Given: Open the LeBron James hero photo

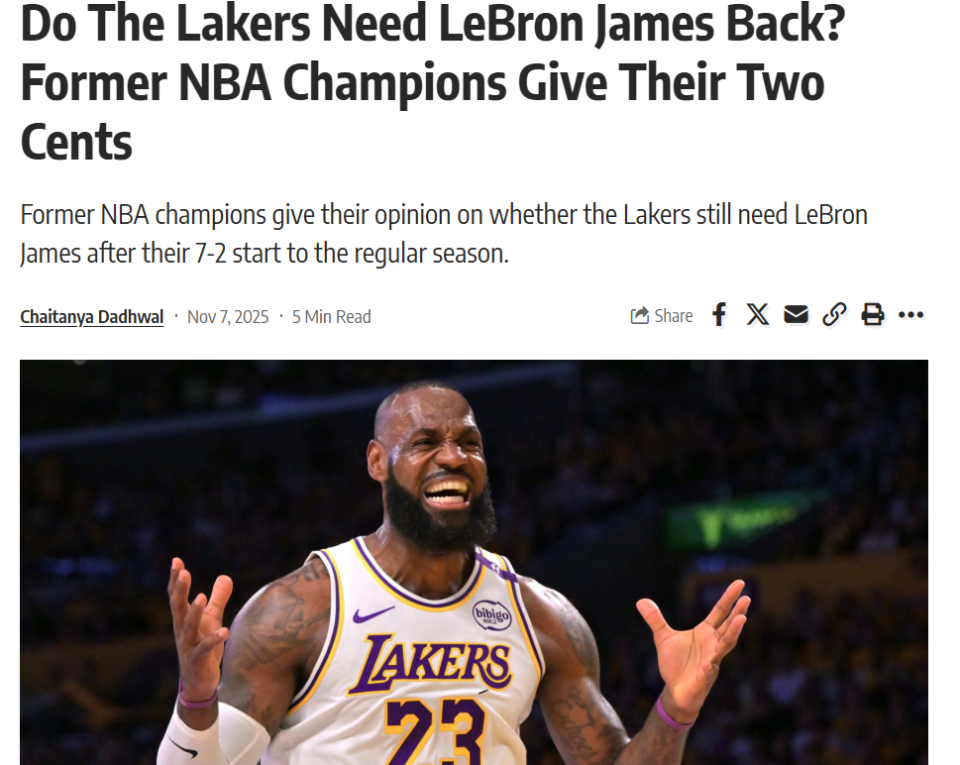Looking at the screenshot, I should (x=474, y=562).
